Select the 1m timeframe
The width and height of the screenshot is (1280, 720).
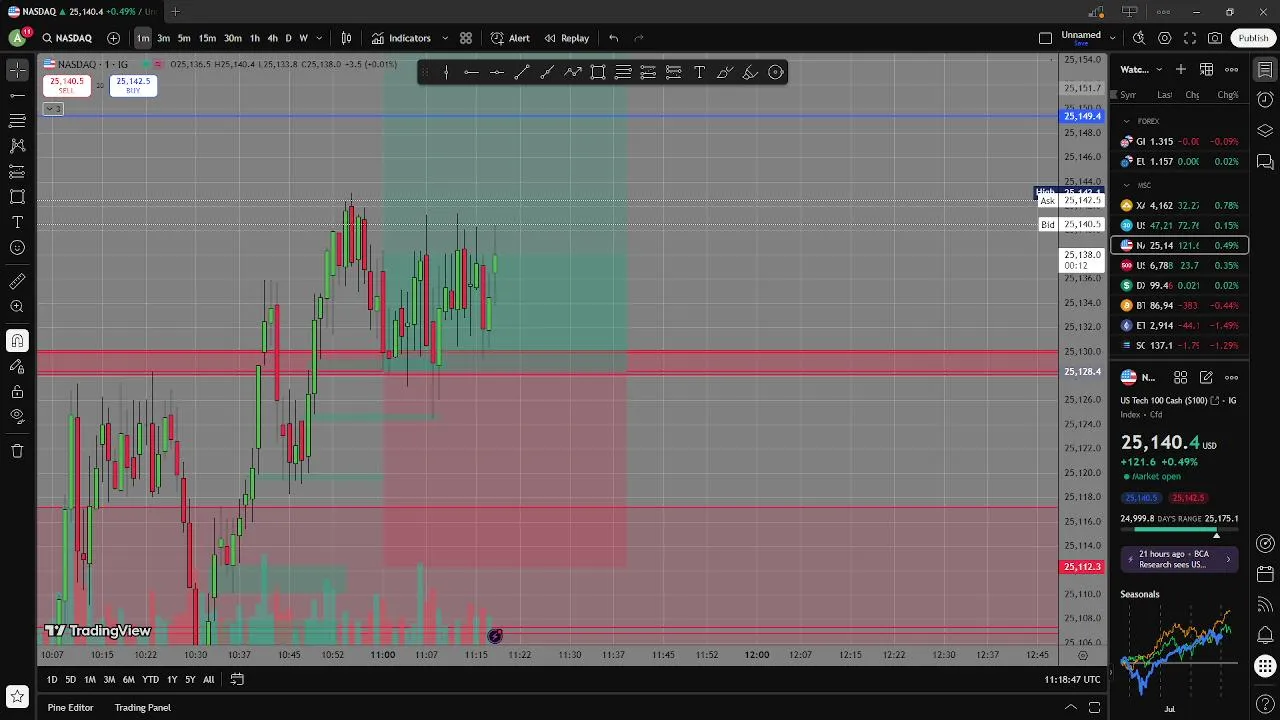[143, 38]
